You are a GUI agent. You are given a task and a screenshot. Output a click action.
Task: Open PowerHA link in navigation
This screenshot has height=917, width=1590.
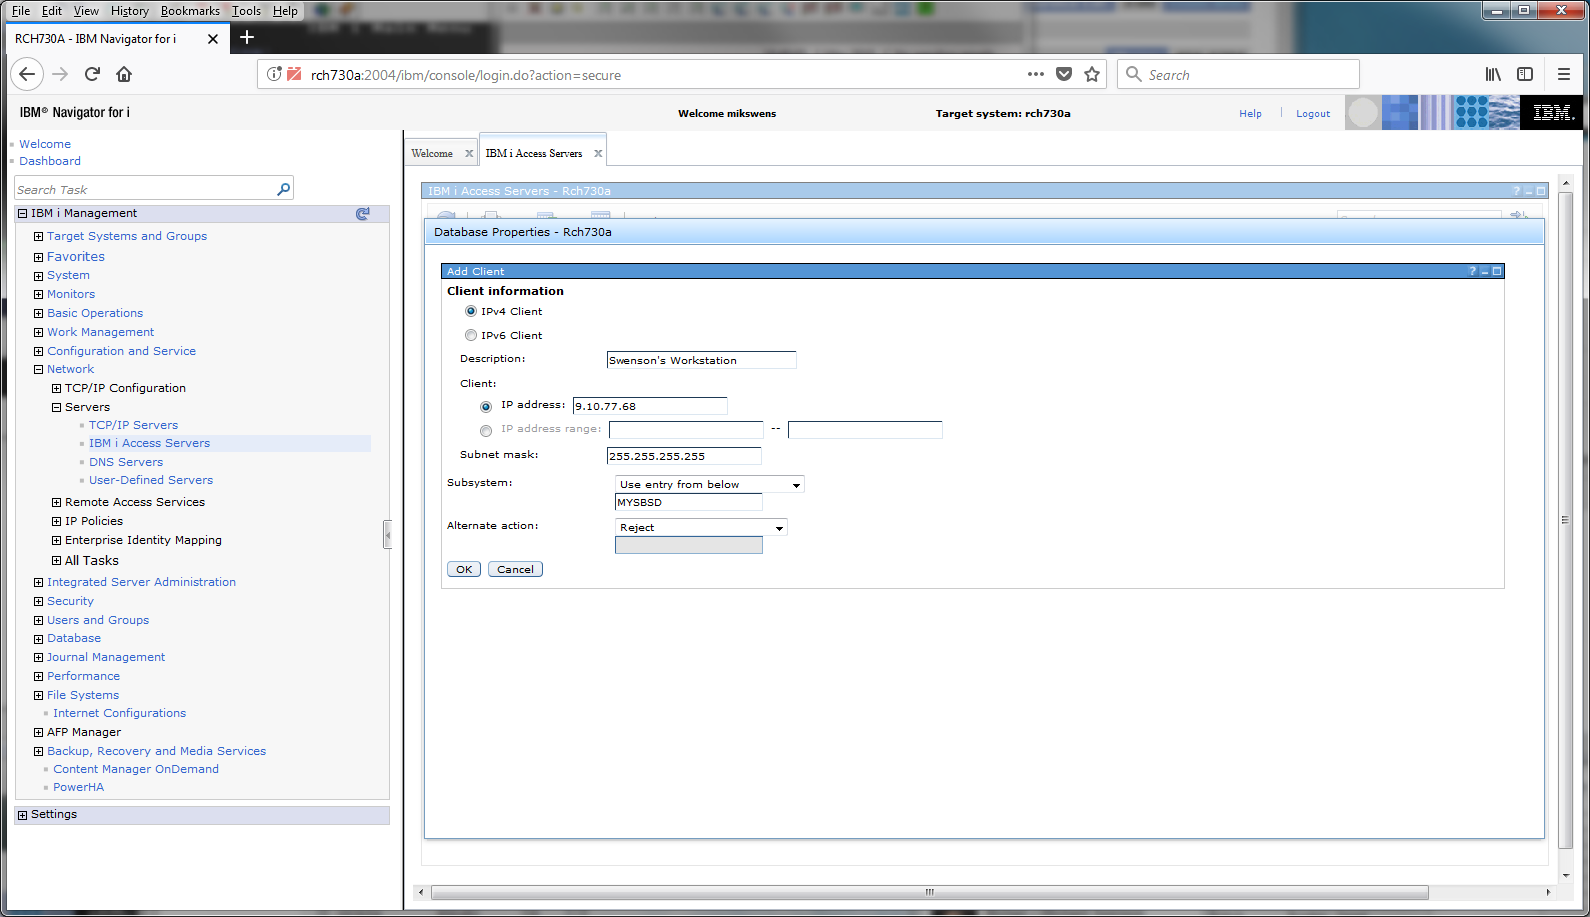(78, 787)
